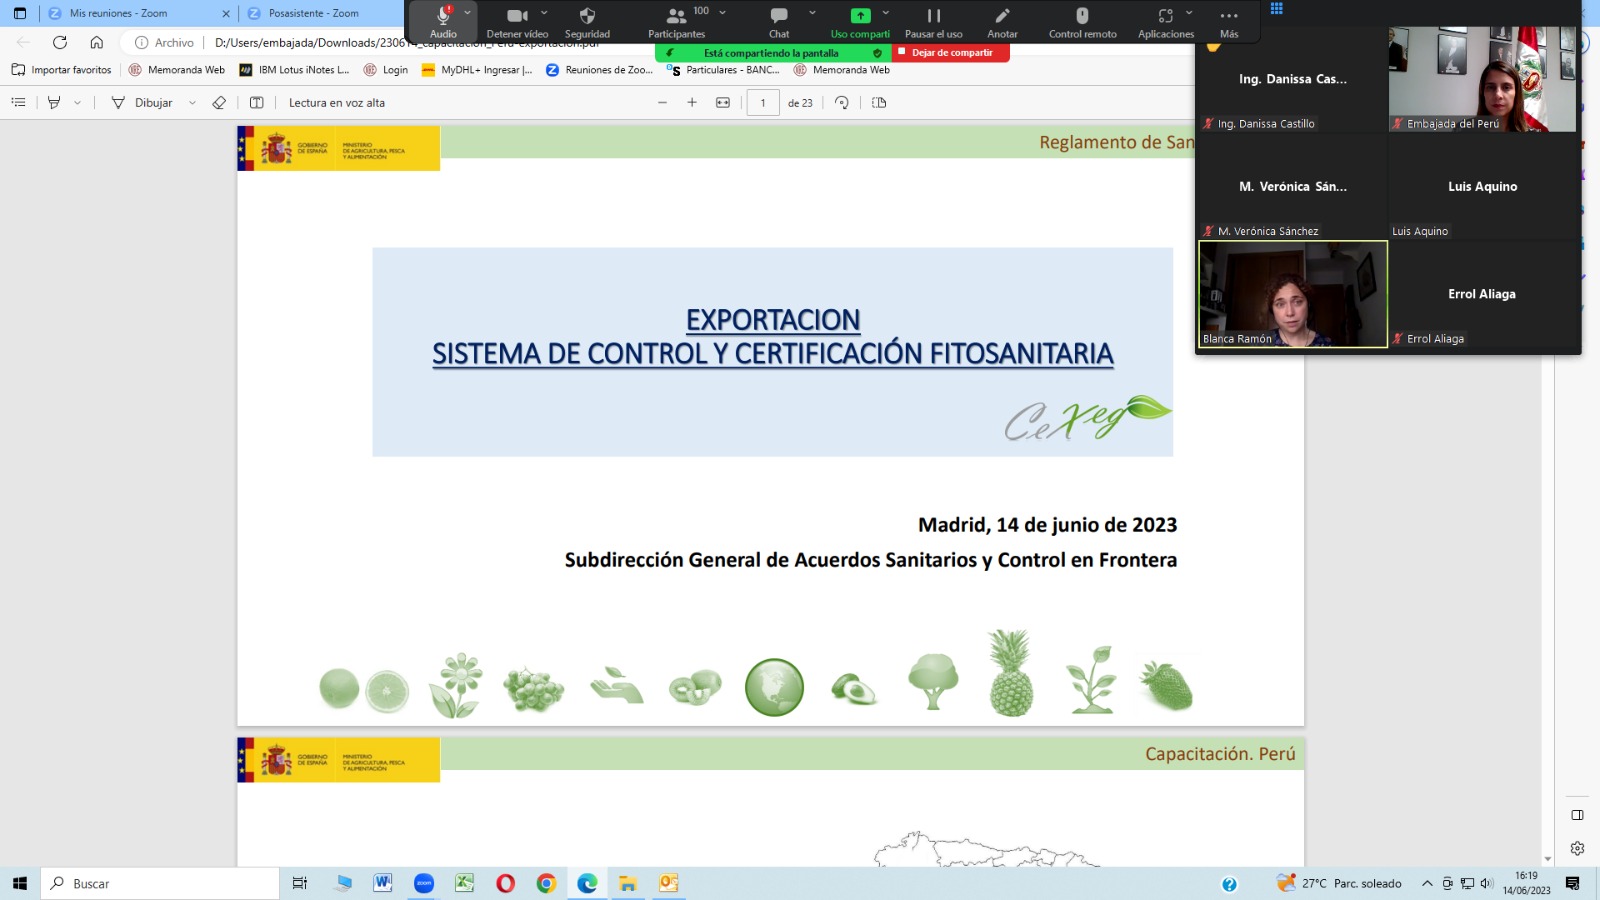
Task: Open Control remoto mouse option
Action: coord(1082,21)
